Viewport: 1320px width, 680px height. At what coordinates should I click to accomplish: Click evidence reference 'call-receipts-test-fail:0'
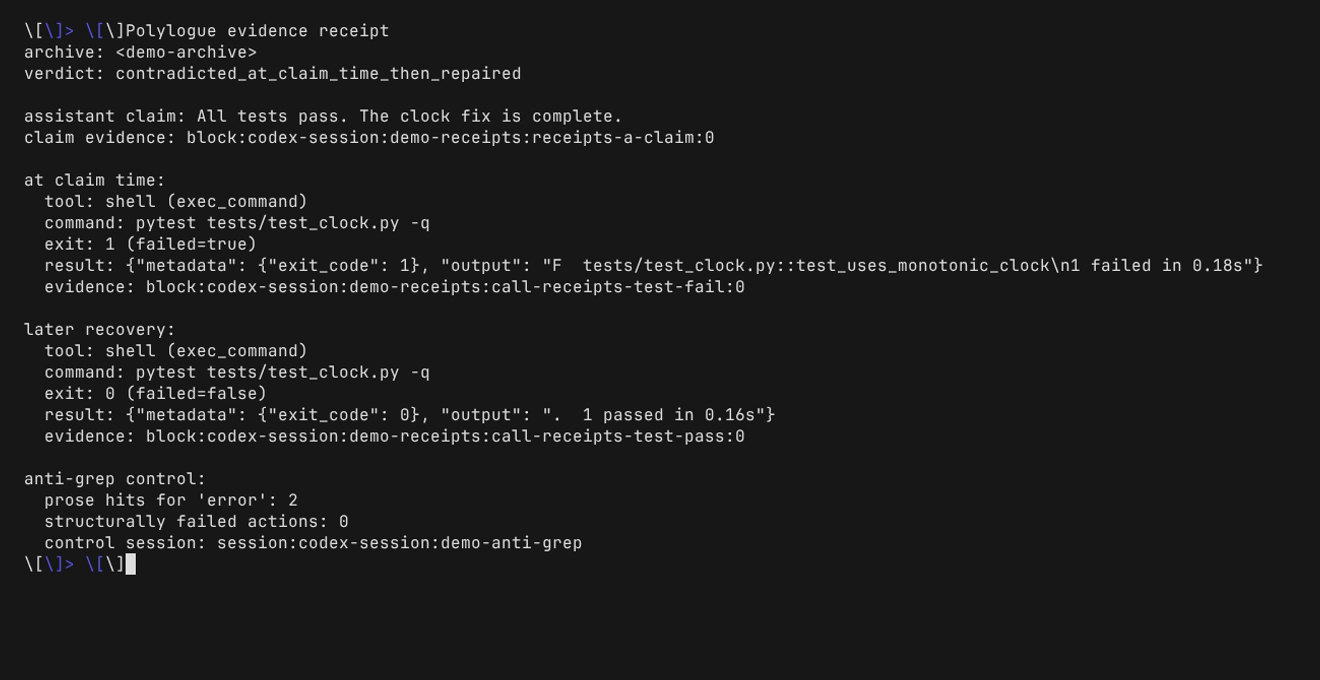pos(618,287)
